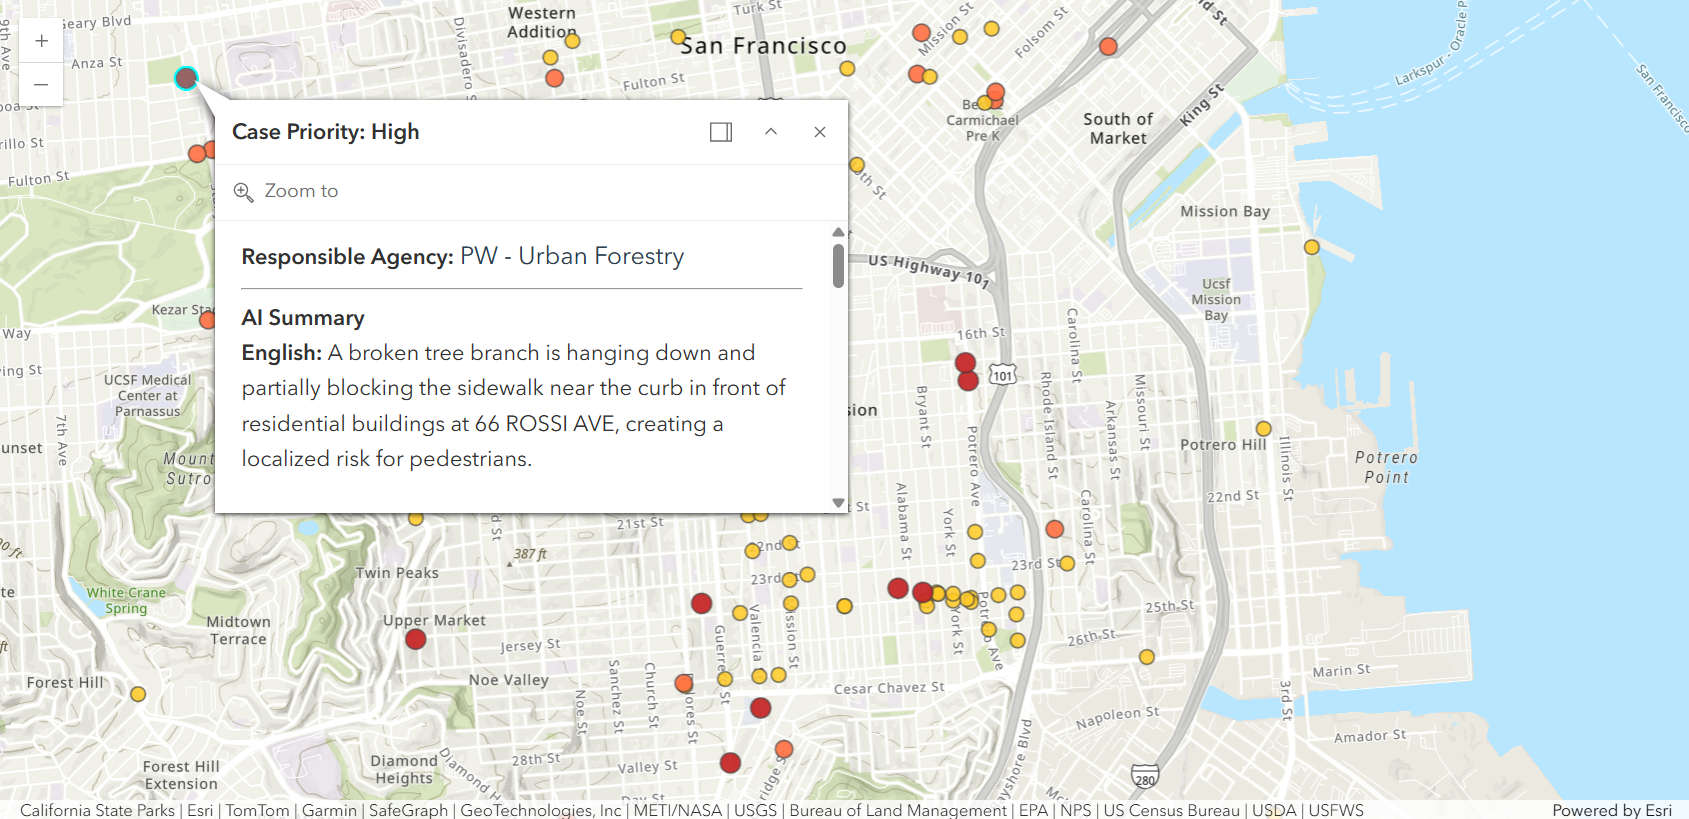Viewport: 1689px width, 819px height.
Task: Click the yellow marker near Napoleon St
Action: (1147, 657)
